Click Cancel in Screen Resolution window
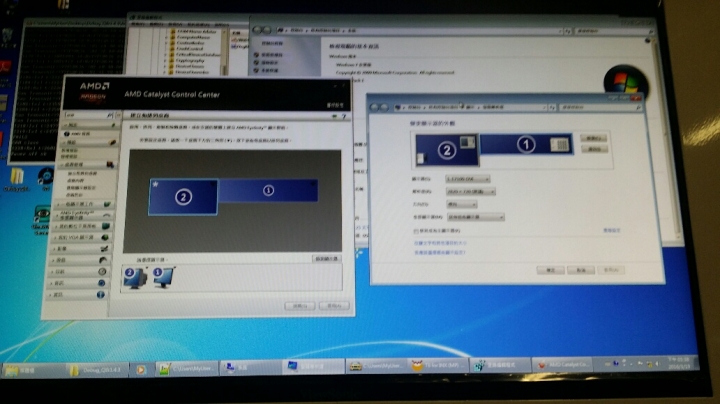The width and height of the screenshot is (720, 404). [x=581, y=270]
